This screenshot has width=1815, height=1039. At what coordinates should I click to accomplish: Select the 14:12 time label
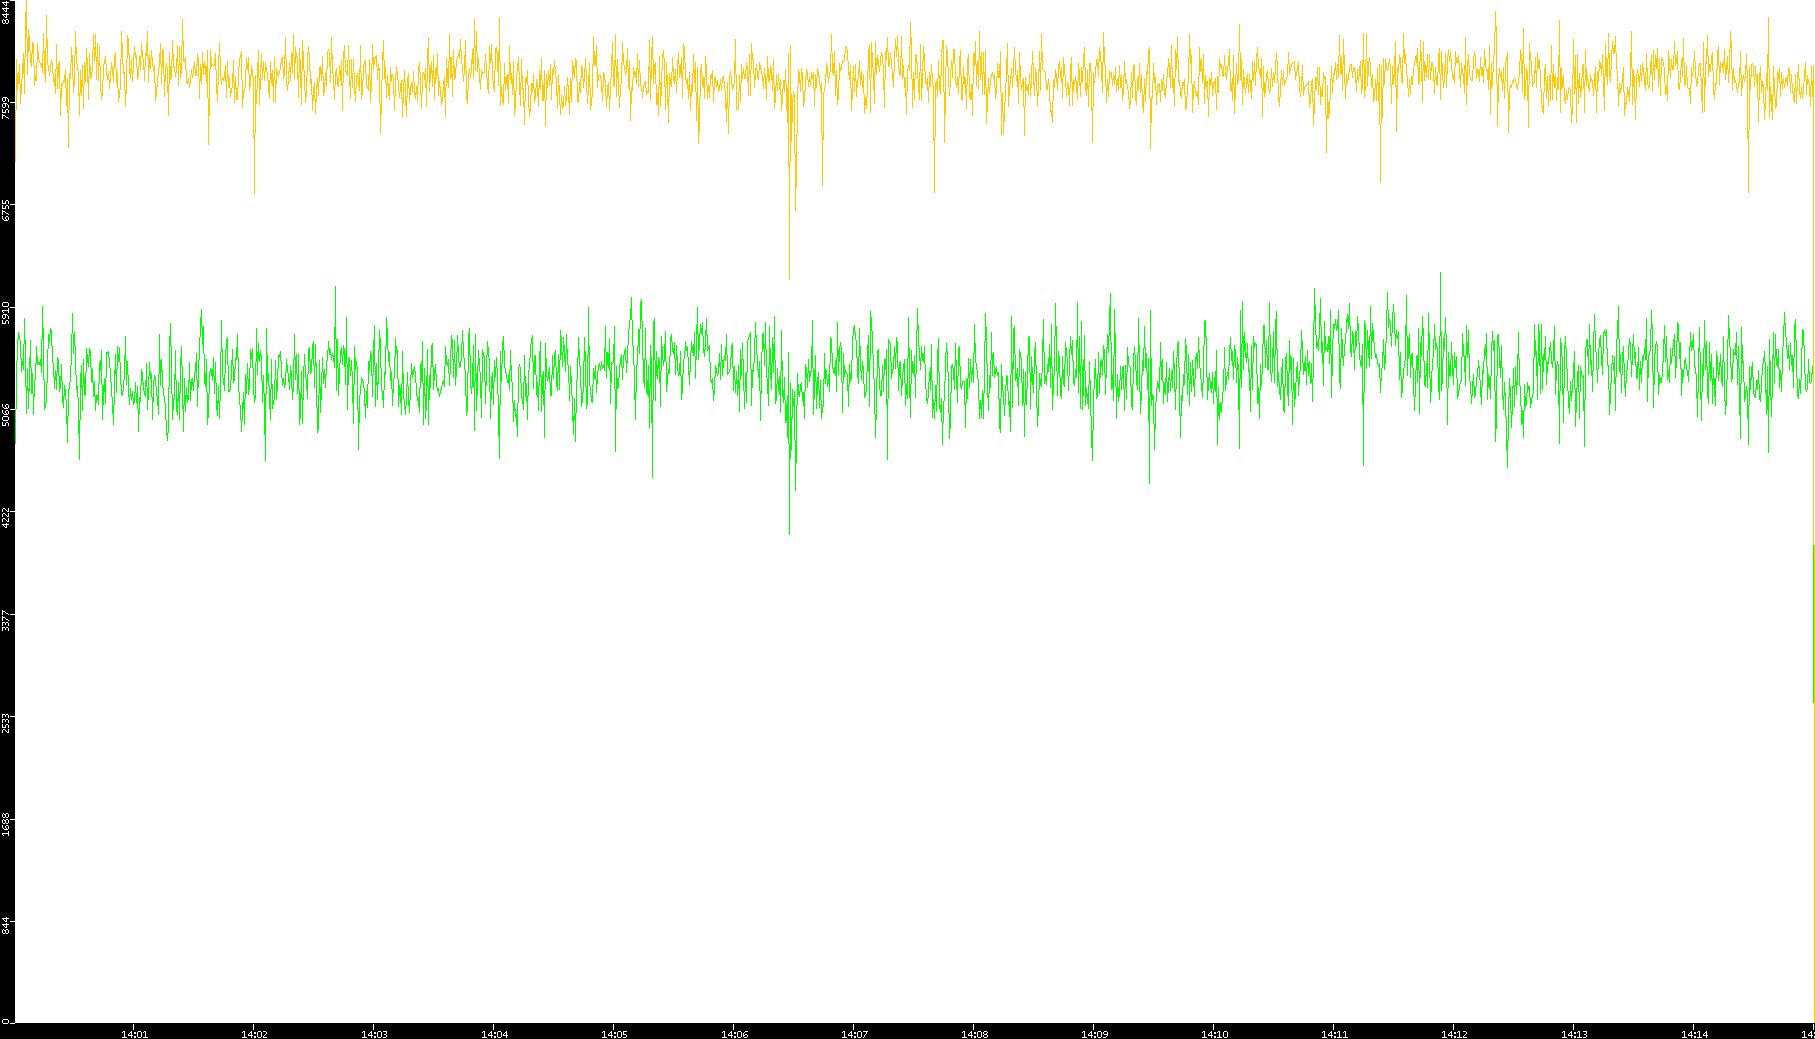tap(1454, 1034)
